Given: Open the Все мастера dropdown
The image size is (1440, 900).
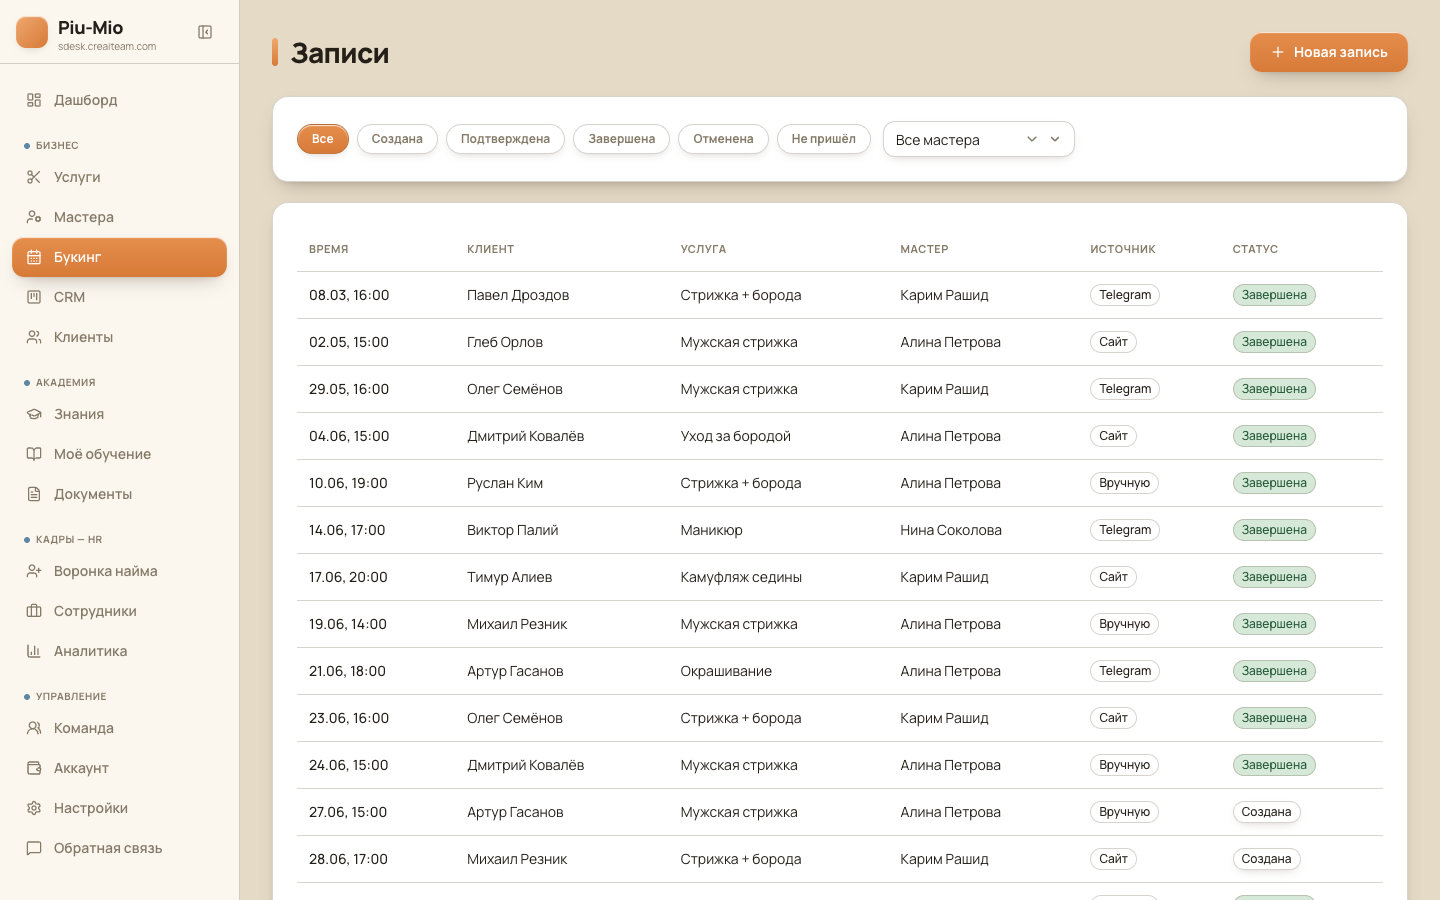Looking at the screenshot, I should point(978,139).
